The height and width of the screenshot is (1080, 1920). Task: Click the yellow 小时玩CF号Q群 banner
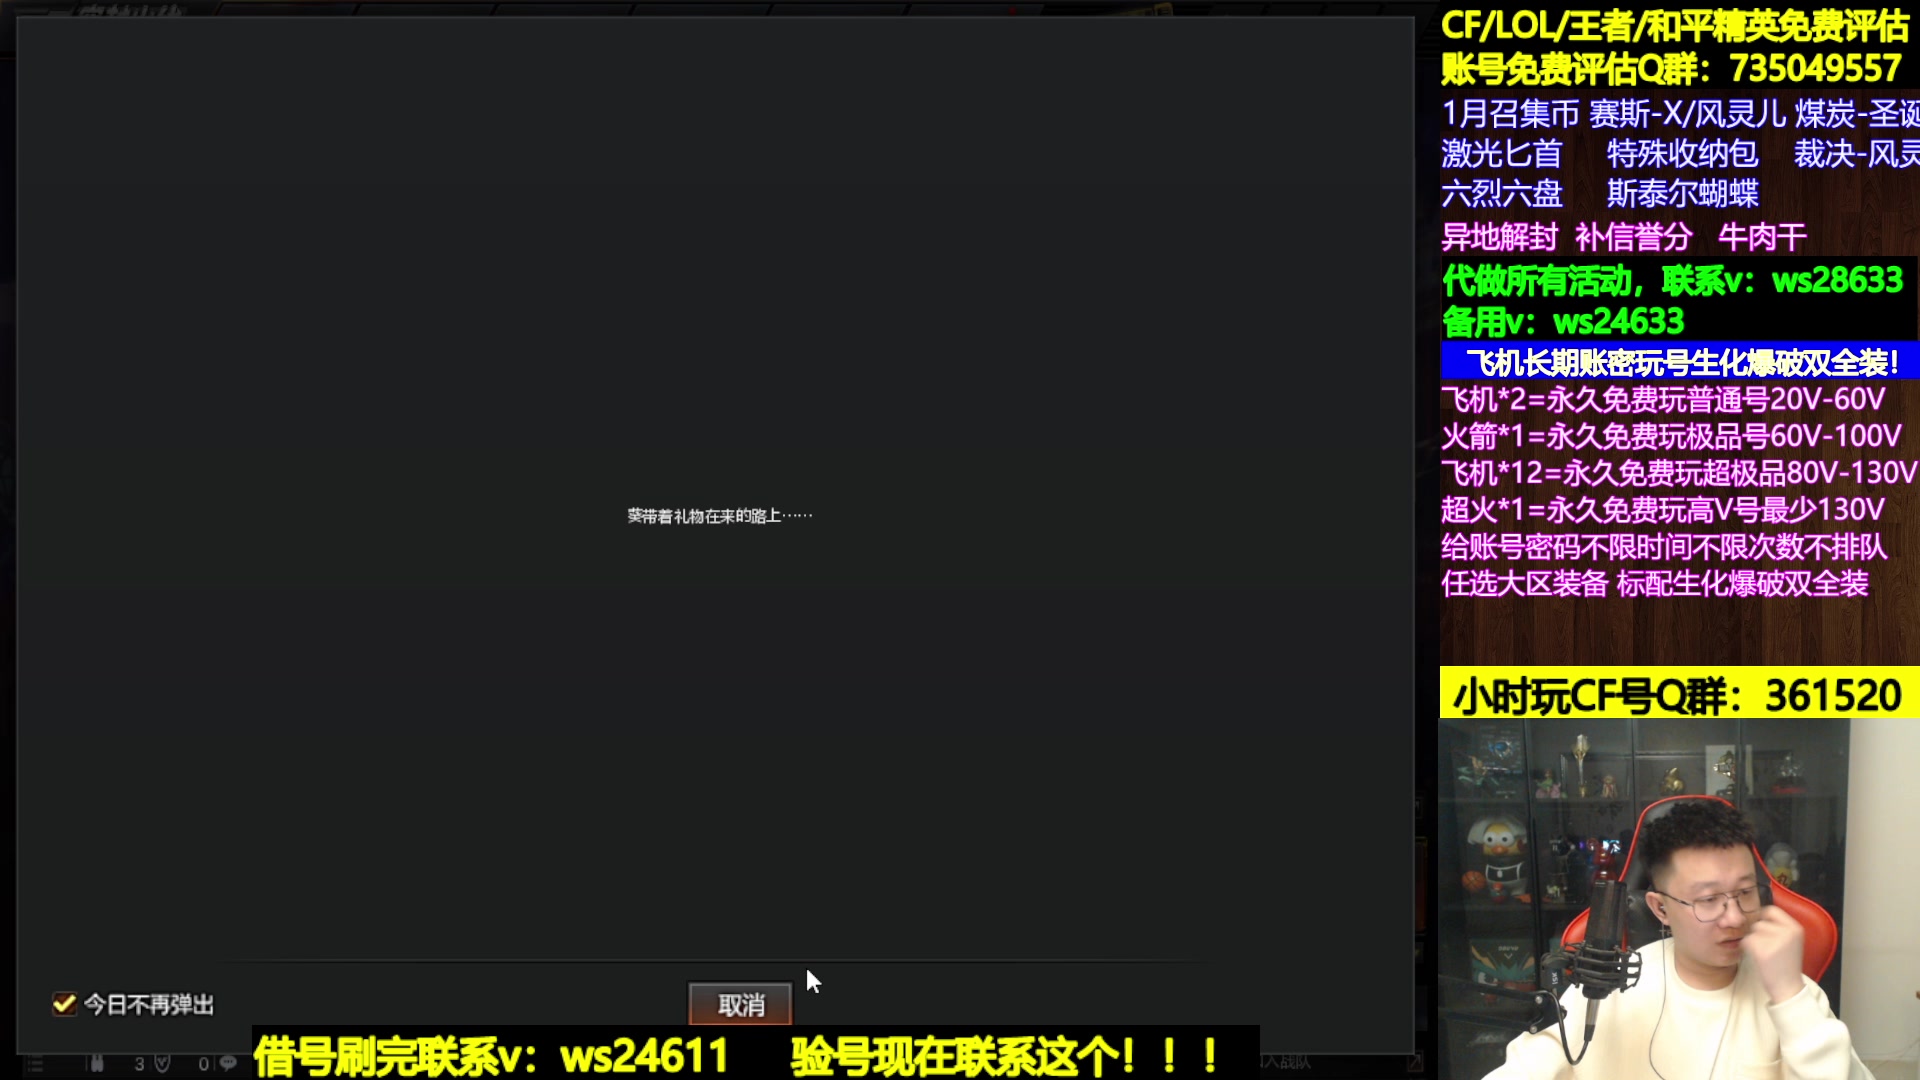[x=1679, y=694]
